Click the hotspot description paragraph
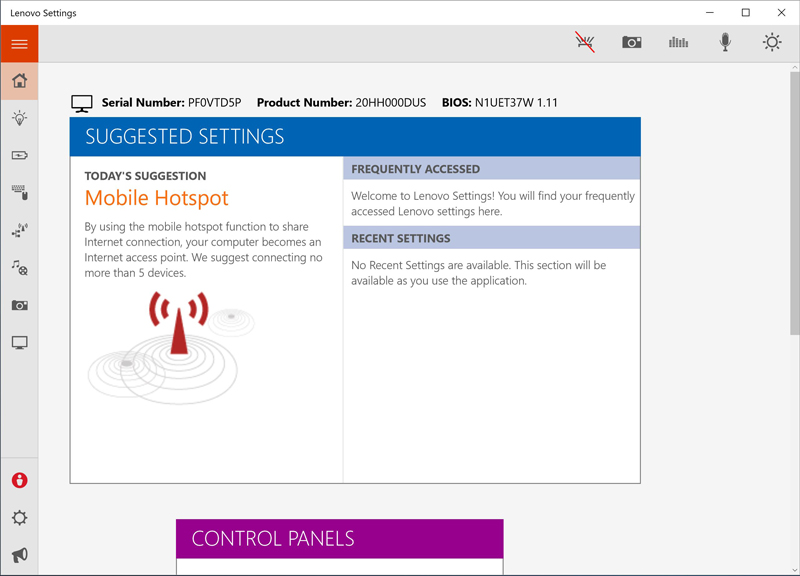Viewport: 800px width, 576px height. [203, 249]
